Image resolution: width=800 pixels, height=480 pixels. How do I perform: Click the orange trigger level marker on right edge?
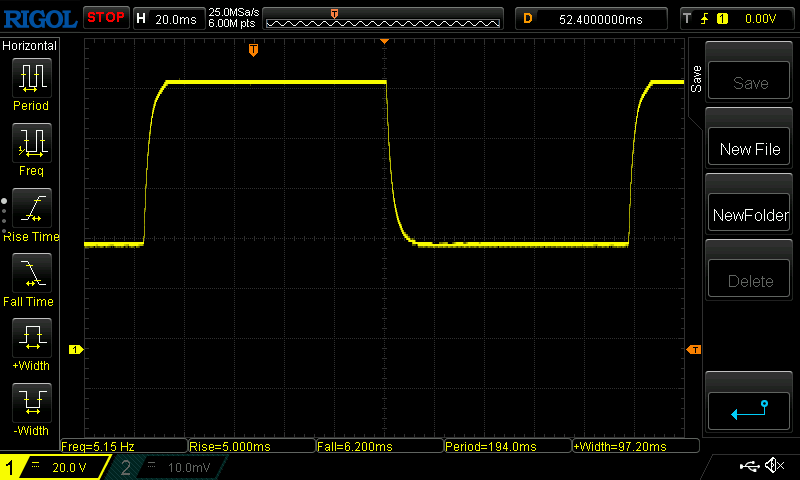coord(694,349)
